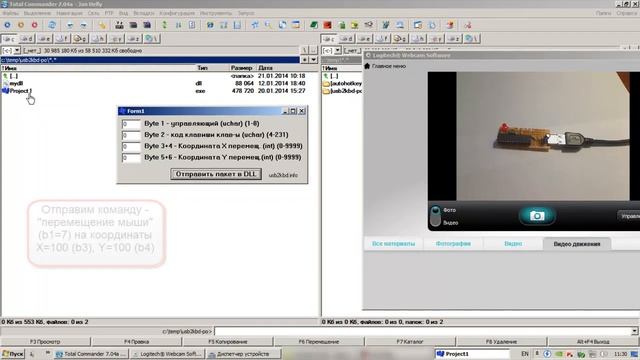This screenshot has height=360, width=640.
Task: Select drive g button in left panel
Action: point(80,39)
